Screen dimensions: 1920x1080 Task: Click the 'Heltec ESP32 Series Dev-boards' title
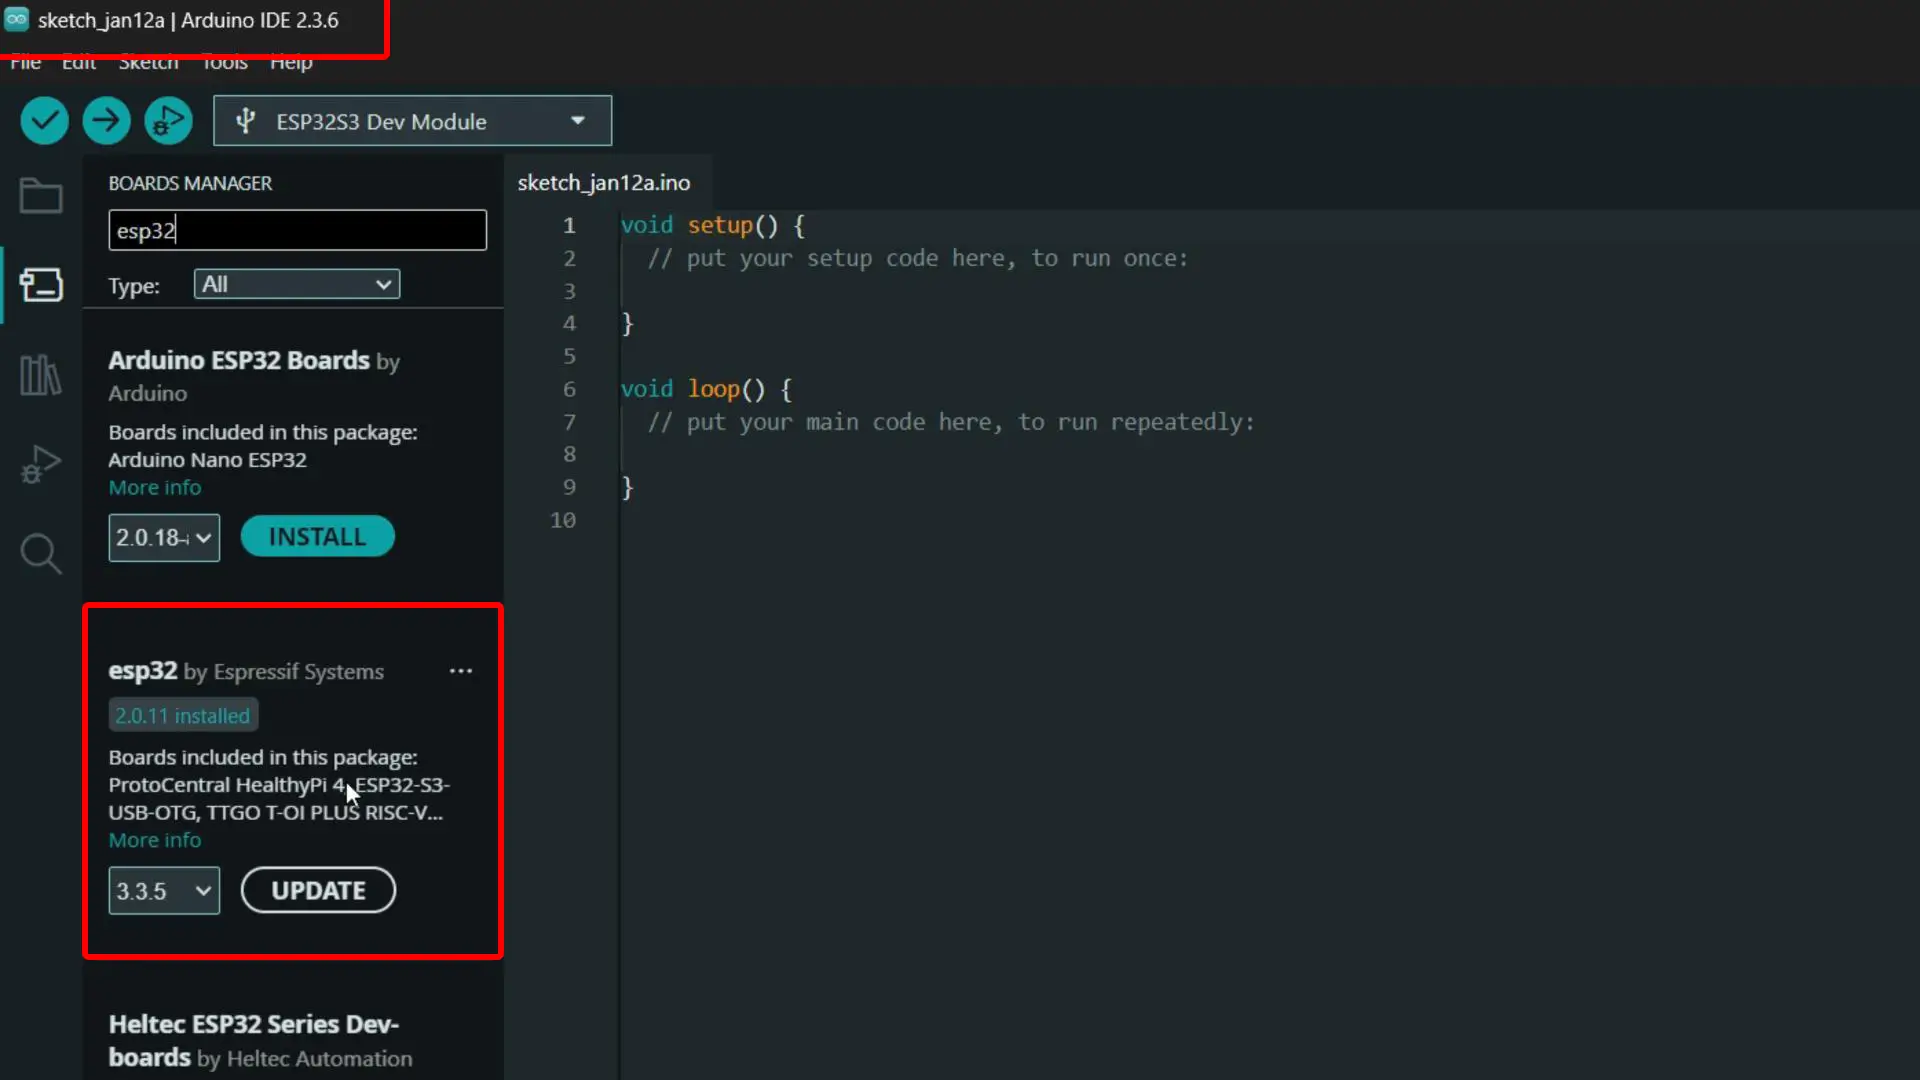(x=254, y=1040)
